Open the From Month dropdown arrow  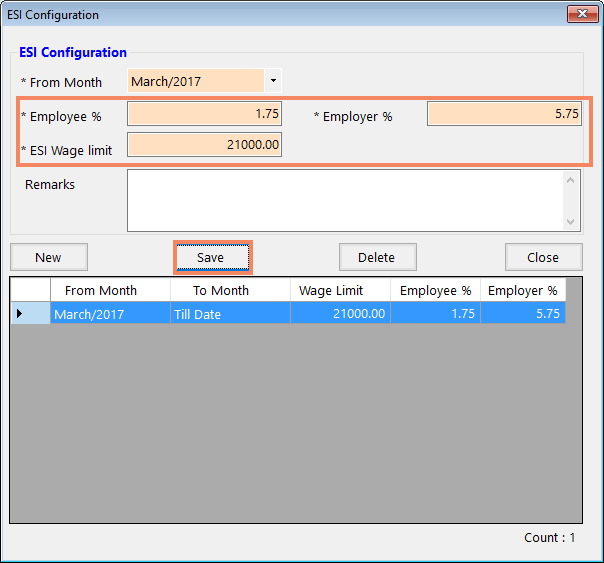[273, 81]
